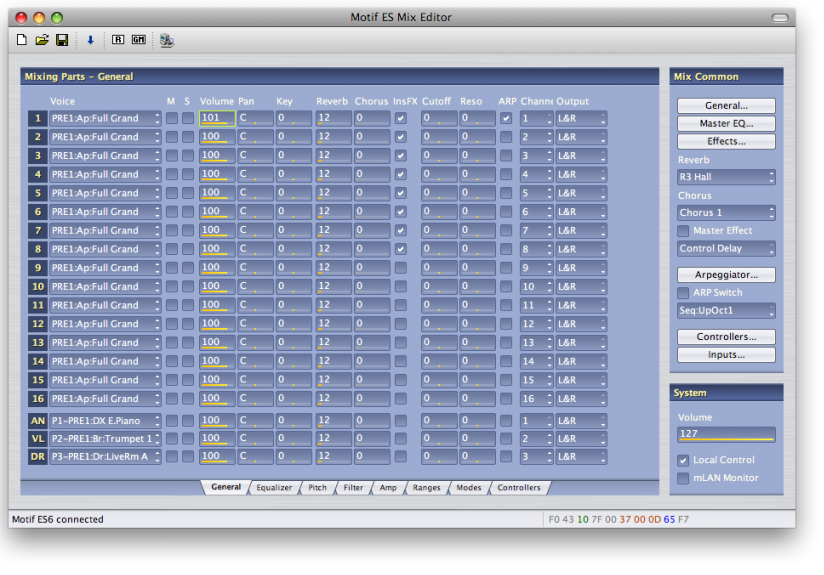The height and width of the screenshot is (575, 824).
Task: Click the computer device setup toolbar icon
Action: click(x=166, y=40)
